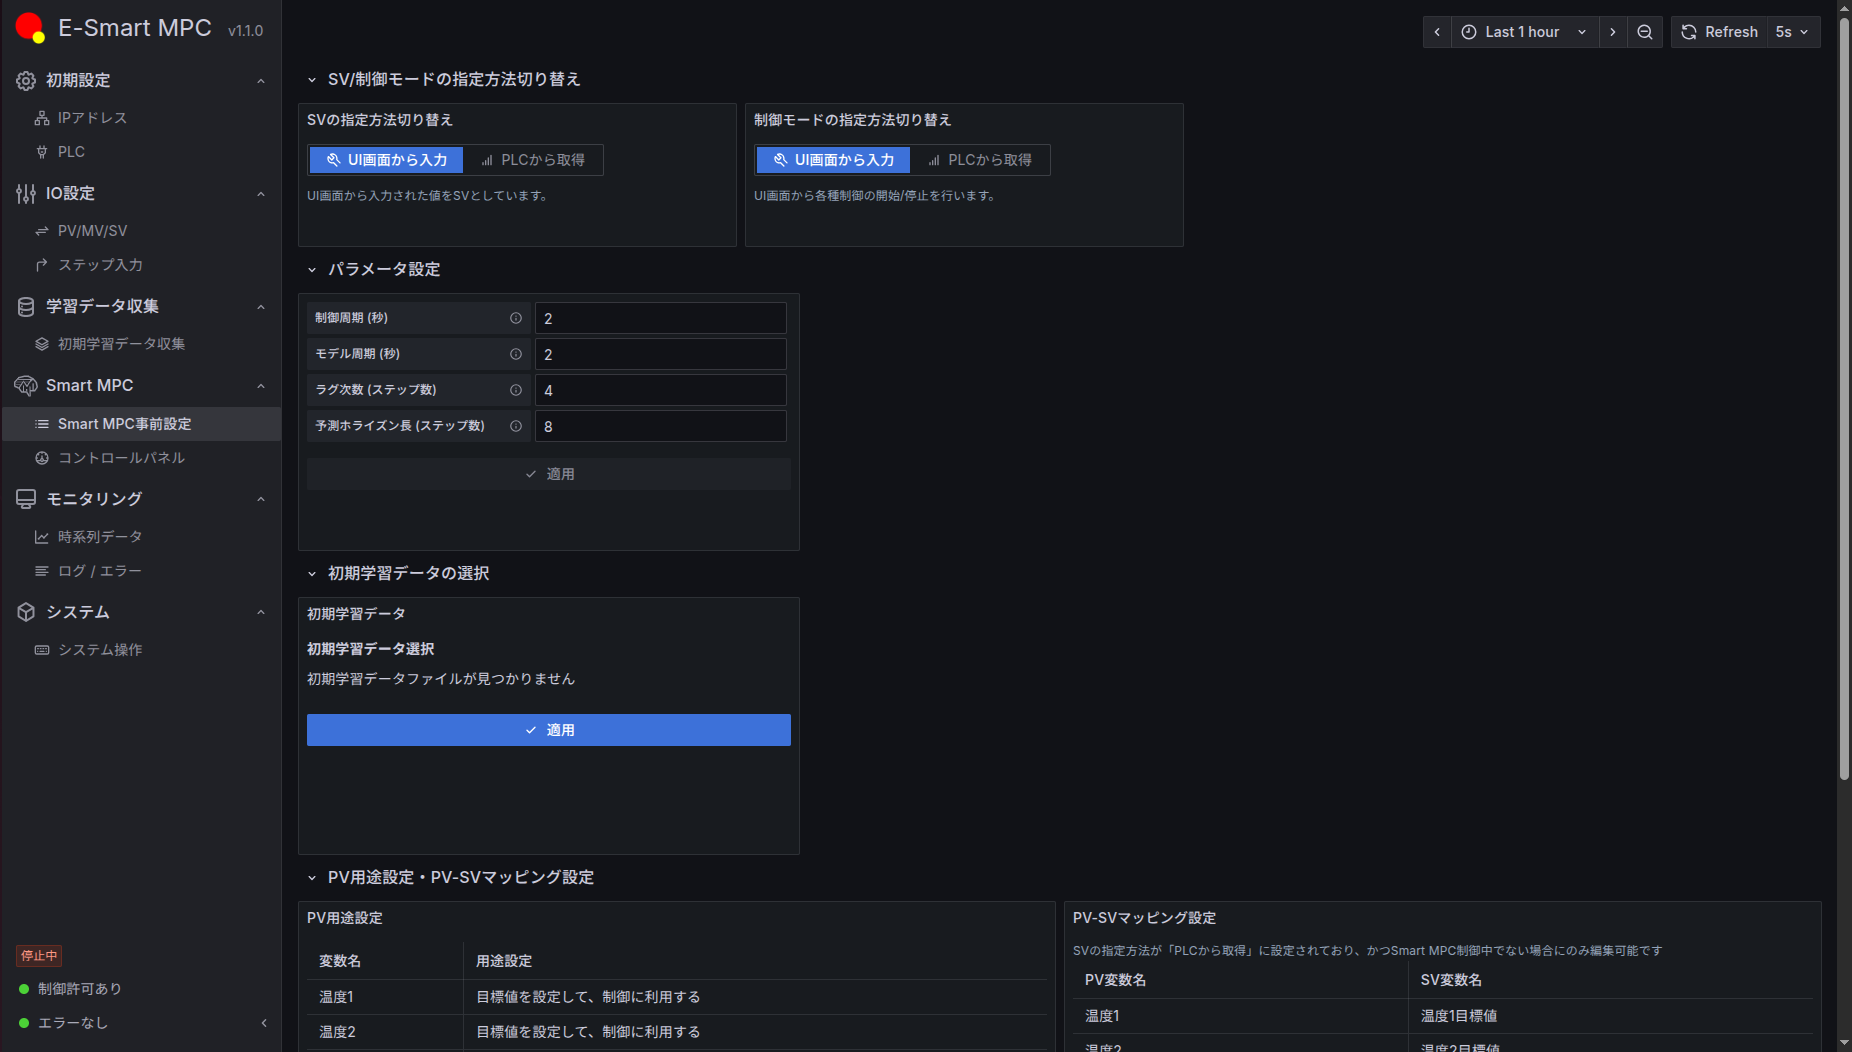Select UI画面から入力 for SVの指定方法
The width and height of the screenshot is (1852, 1052).
click(x=387, y=160)
